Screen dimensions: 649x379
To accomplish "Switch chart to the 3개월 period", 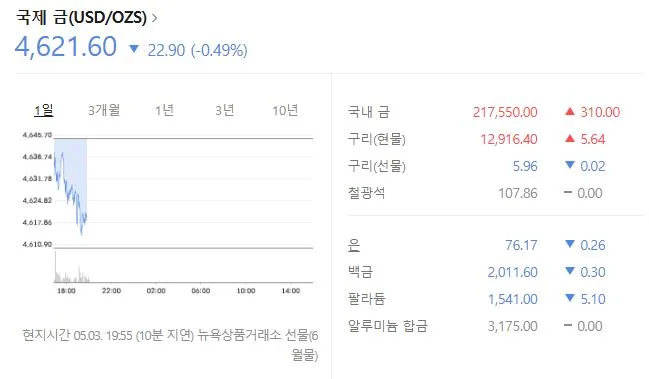I will (104, 110).
